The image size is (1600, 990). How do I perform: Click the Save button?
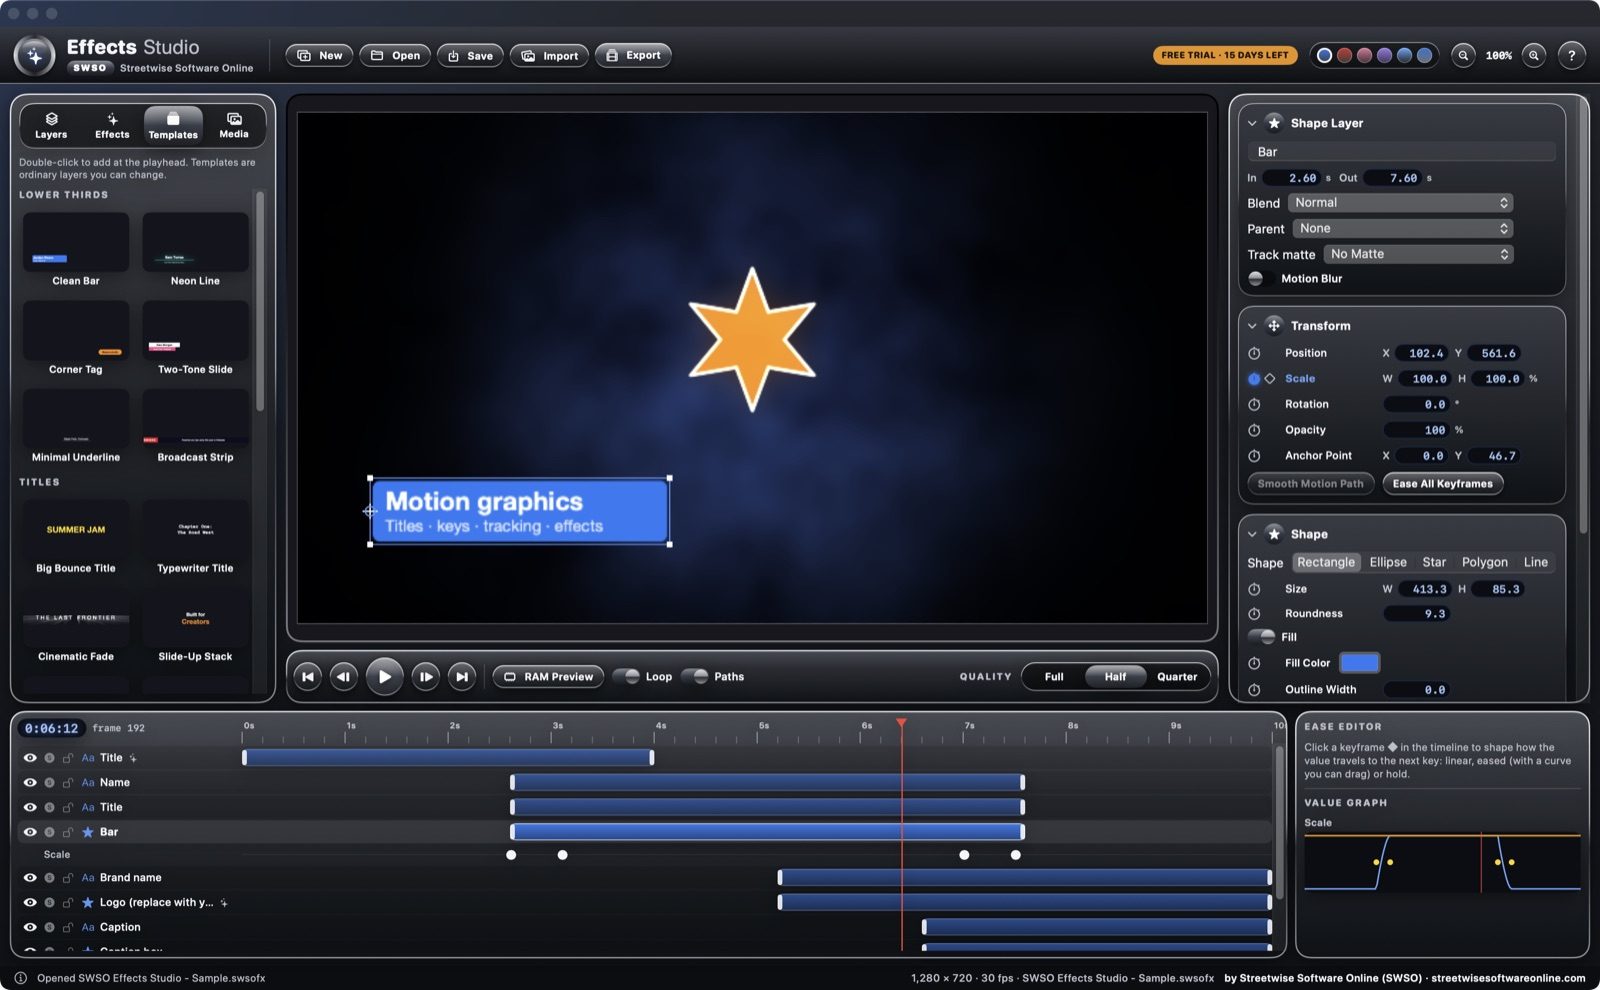pos(470,56)
